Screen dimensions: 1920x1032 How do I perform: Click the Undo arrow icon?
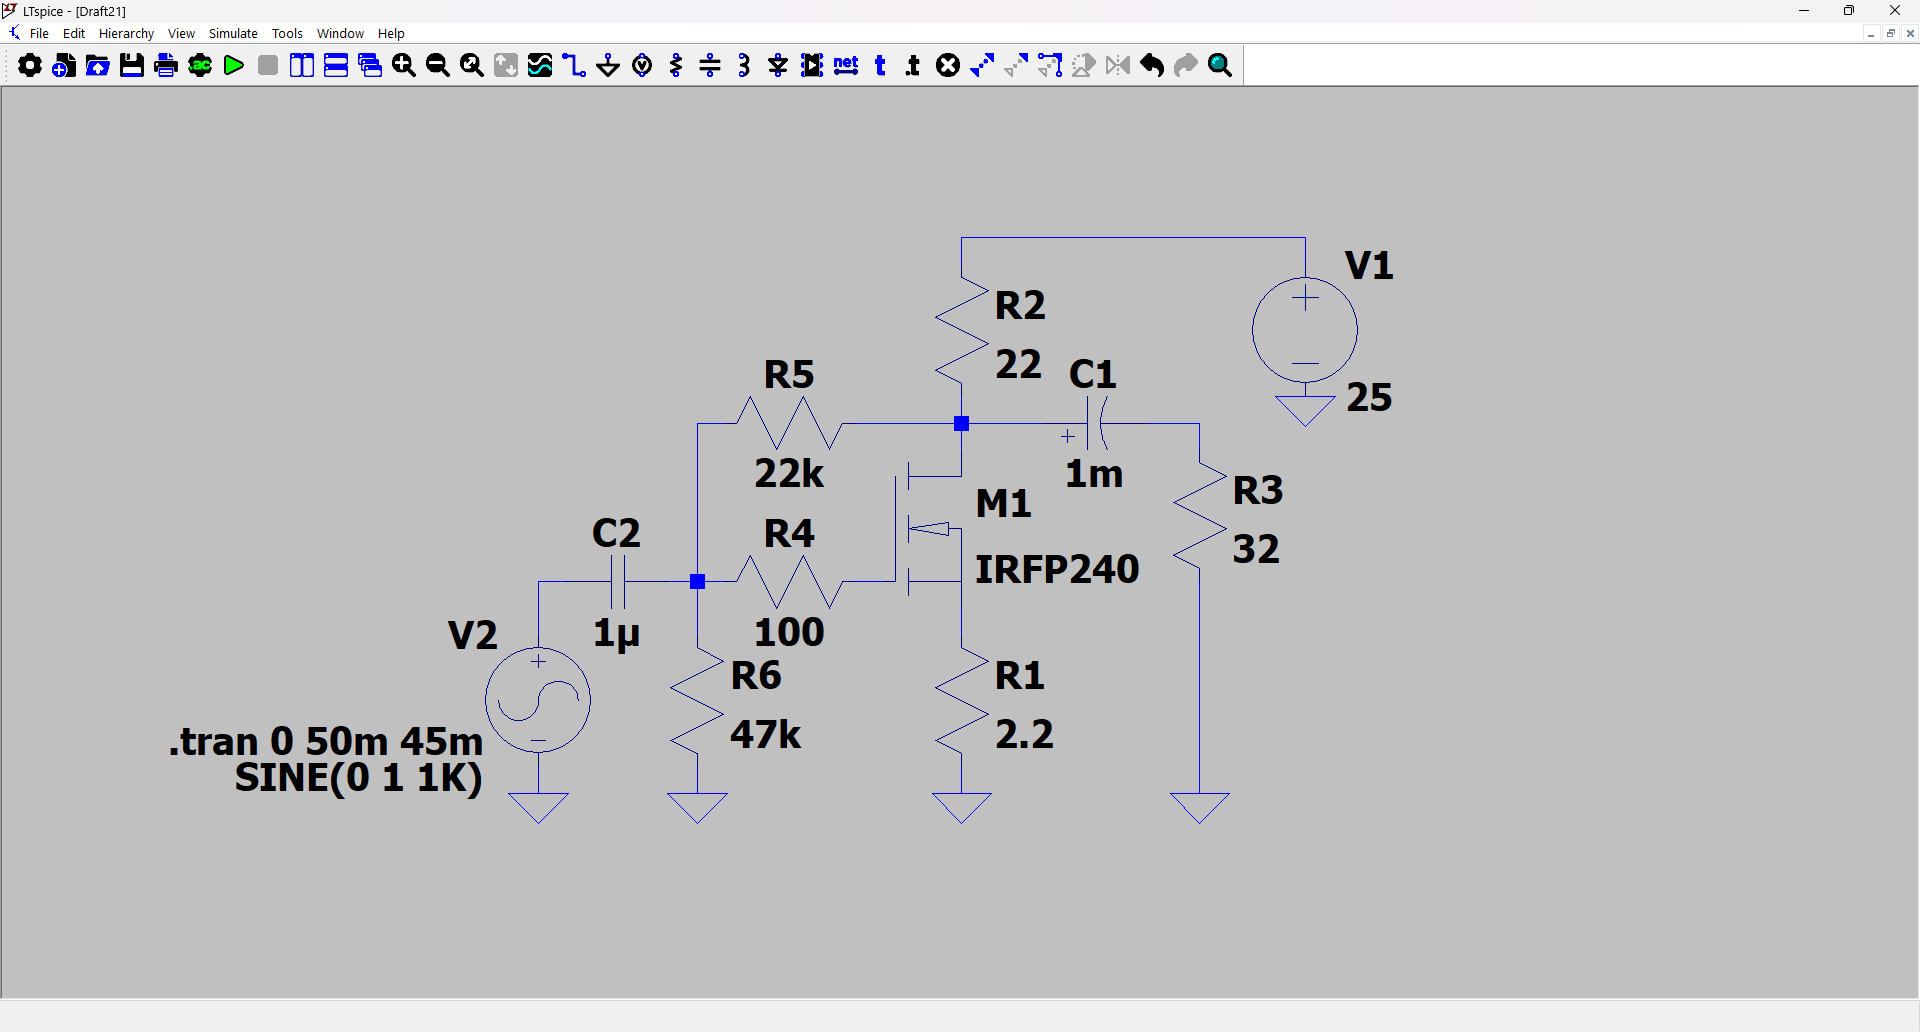1152,66
